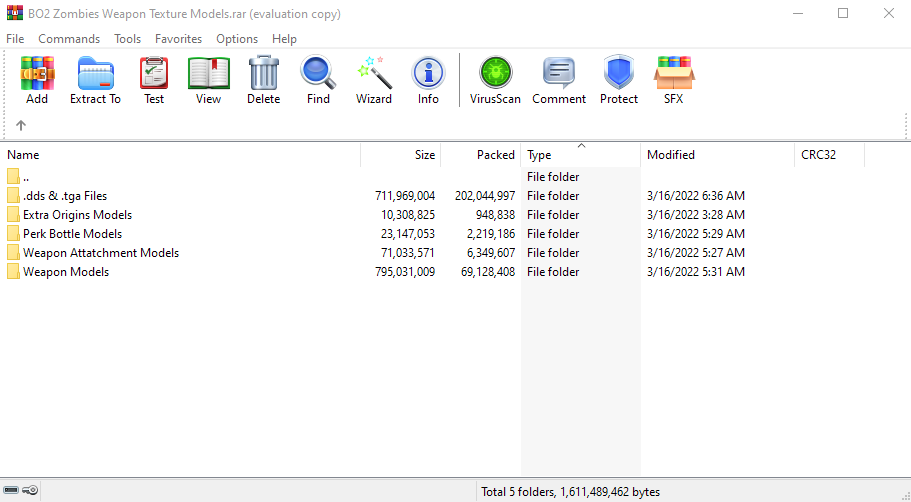The height and width of the screenshot is (502, 911).
Task: Click the Add archive toolbar icon
Action: 37,73
